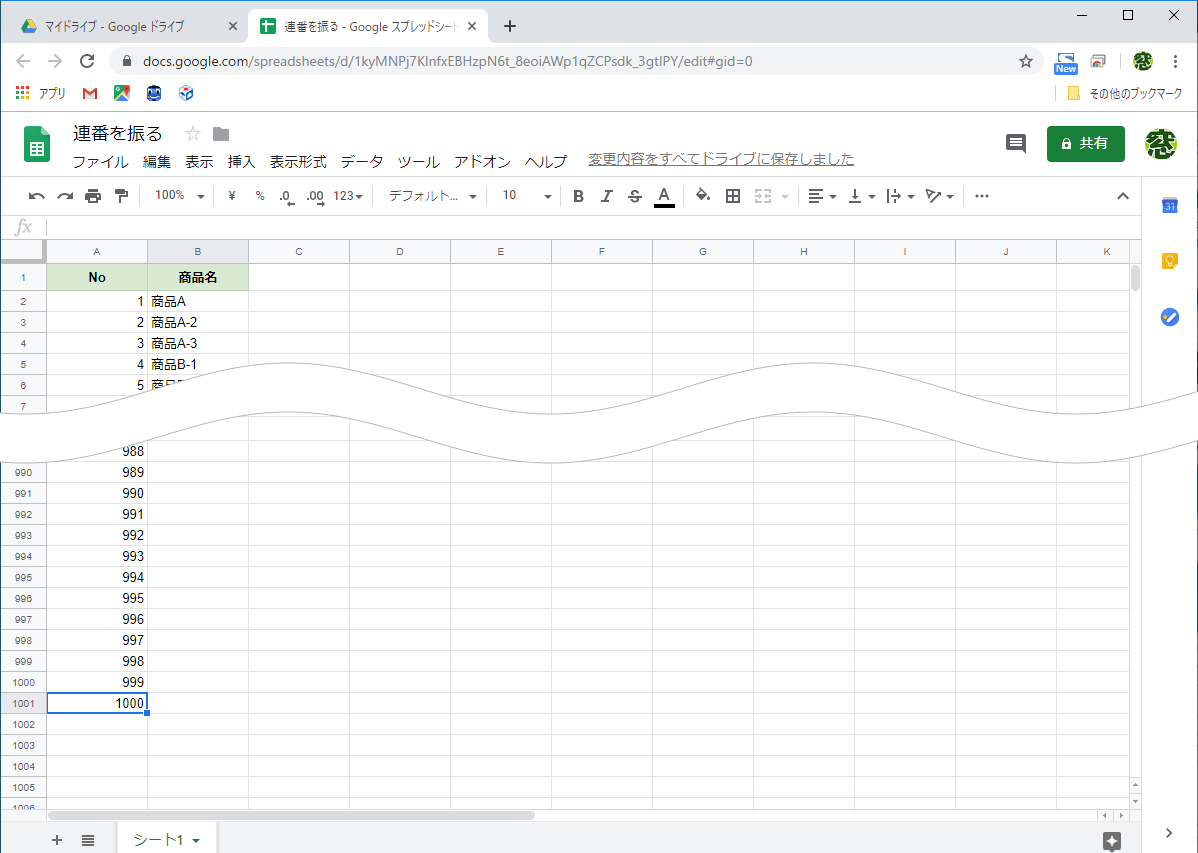Open the アドオン menu
1198x853 pixels.
click(x=482, y=162)
